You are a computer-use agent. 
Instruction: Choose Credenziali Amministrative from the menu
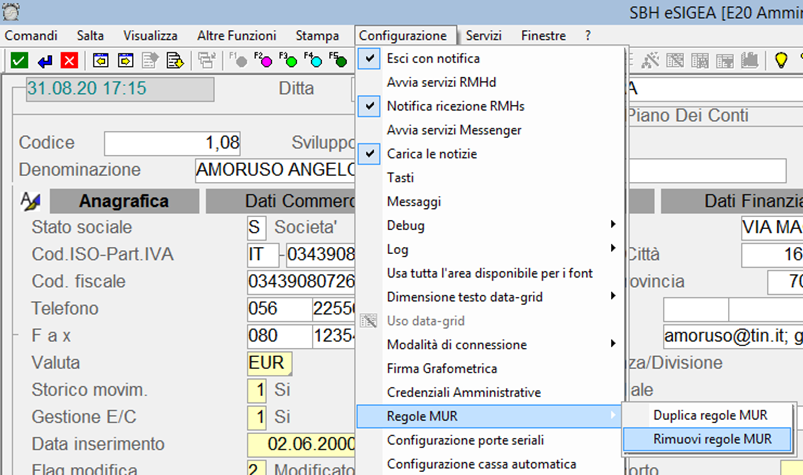click(463, 391)
